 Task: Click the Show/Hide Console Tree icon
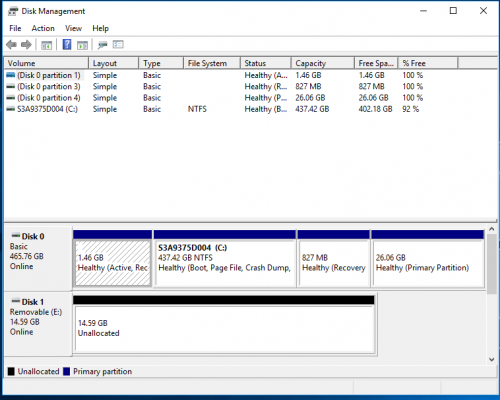point(46,45)
